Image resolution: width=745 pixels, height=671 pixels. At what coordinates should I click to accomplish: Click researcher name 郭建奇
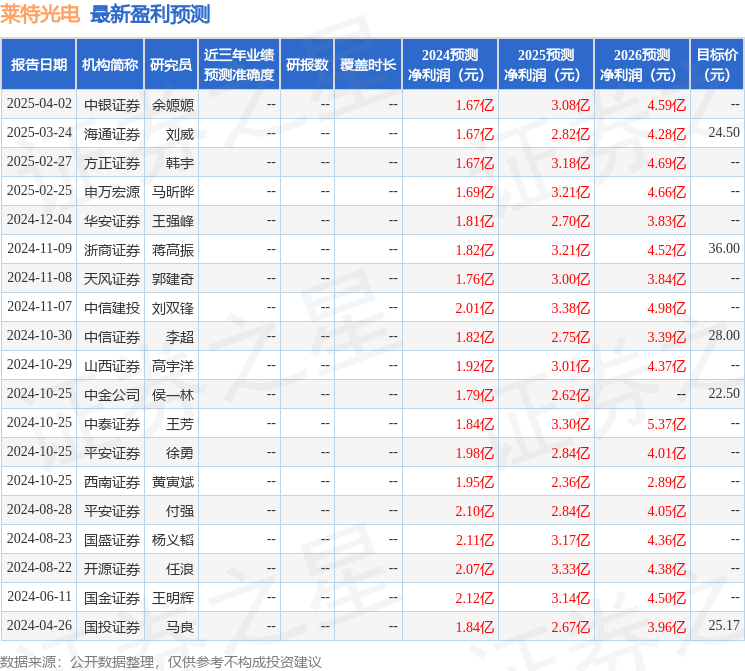coord(173,279)
